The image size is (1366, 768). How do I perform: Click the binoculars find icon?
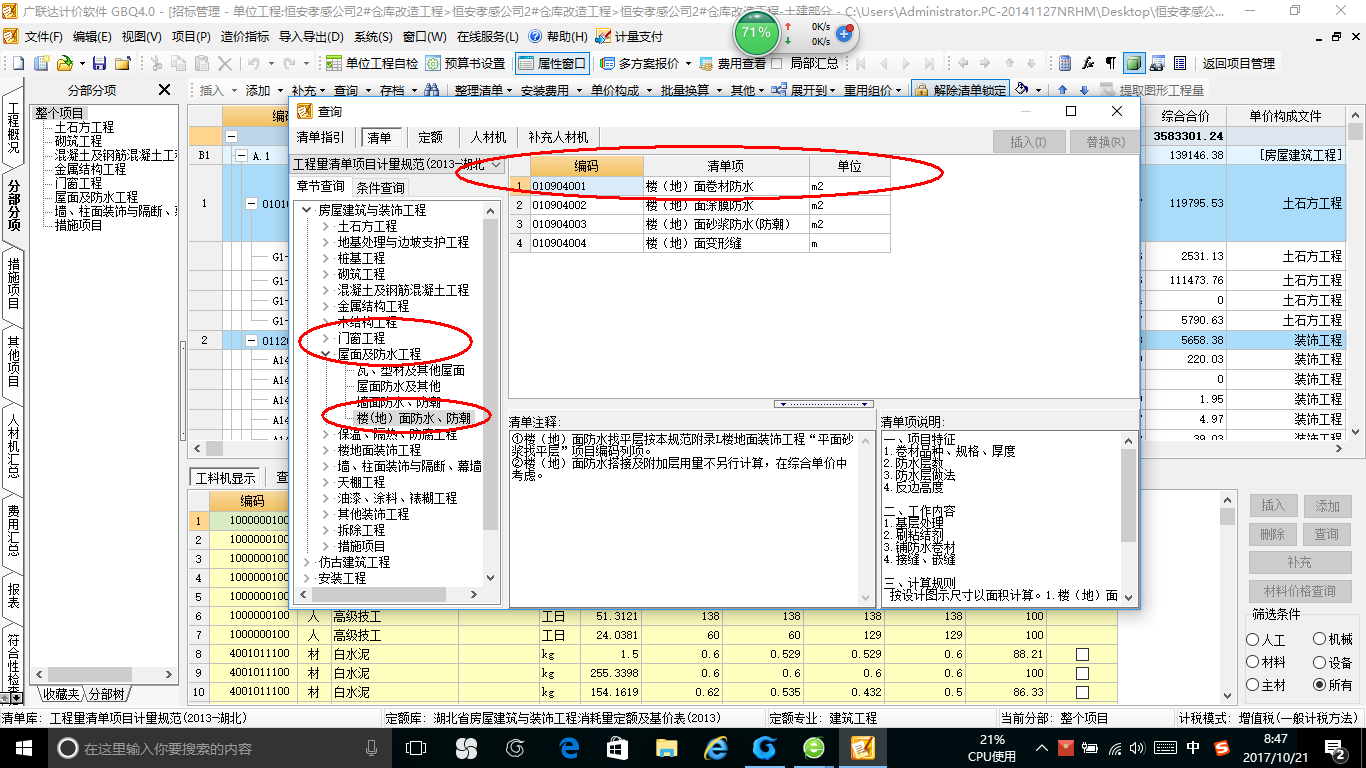[x=431, y=90]
